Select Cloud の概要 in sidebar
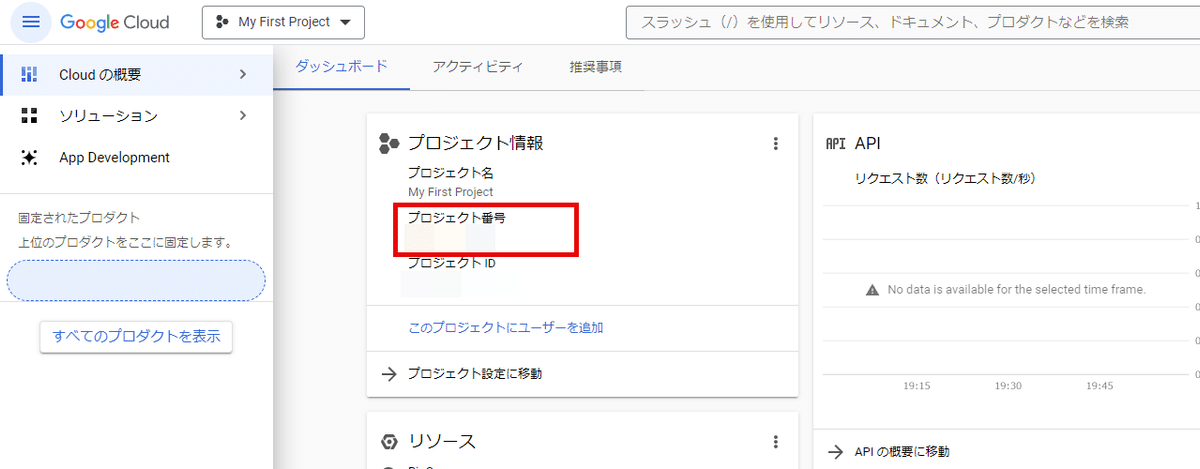Screen dimensions: 1200x469 (x=136, y=74)
